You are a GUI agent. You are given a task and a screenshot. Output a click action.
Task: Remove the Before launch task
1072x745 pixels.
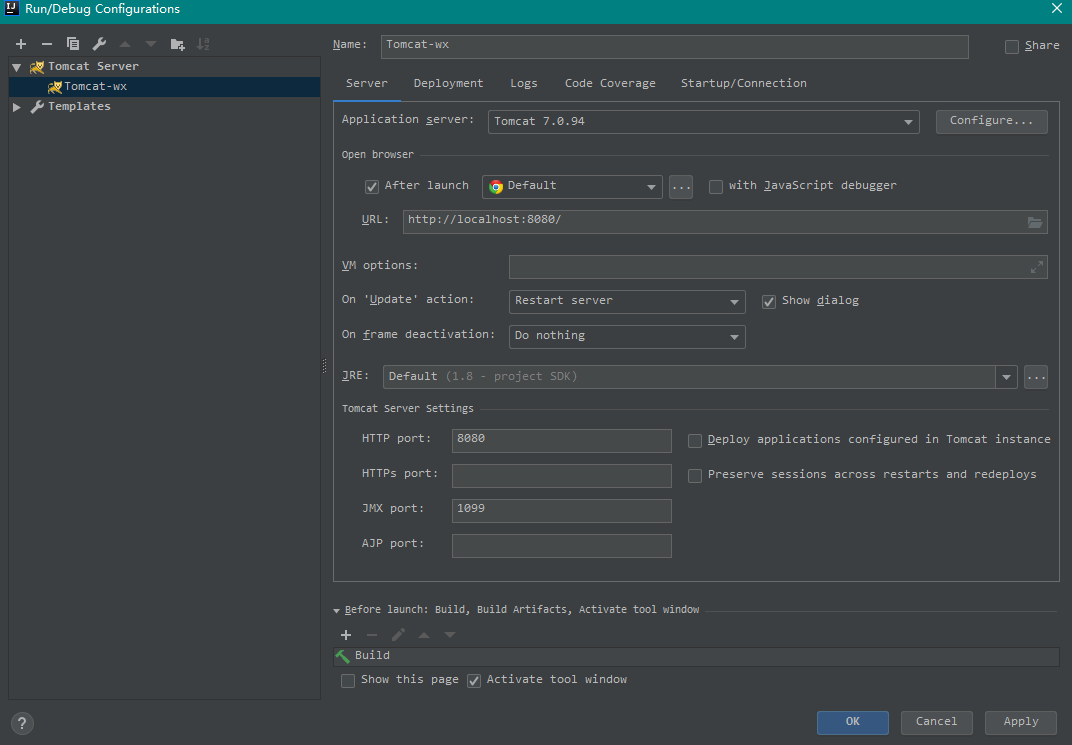pyautogui.click(x=372, y=635)
